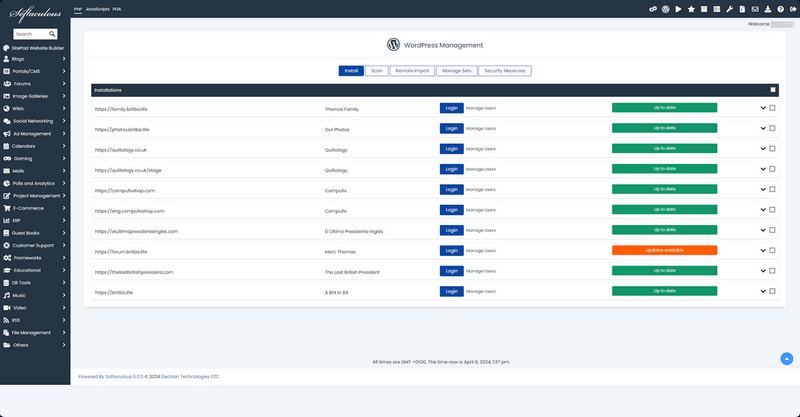Viewport: 800px width, 417px height.
Task: Click the E-Commerce cart icon in sidebar
Action: point(7,208)
